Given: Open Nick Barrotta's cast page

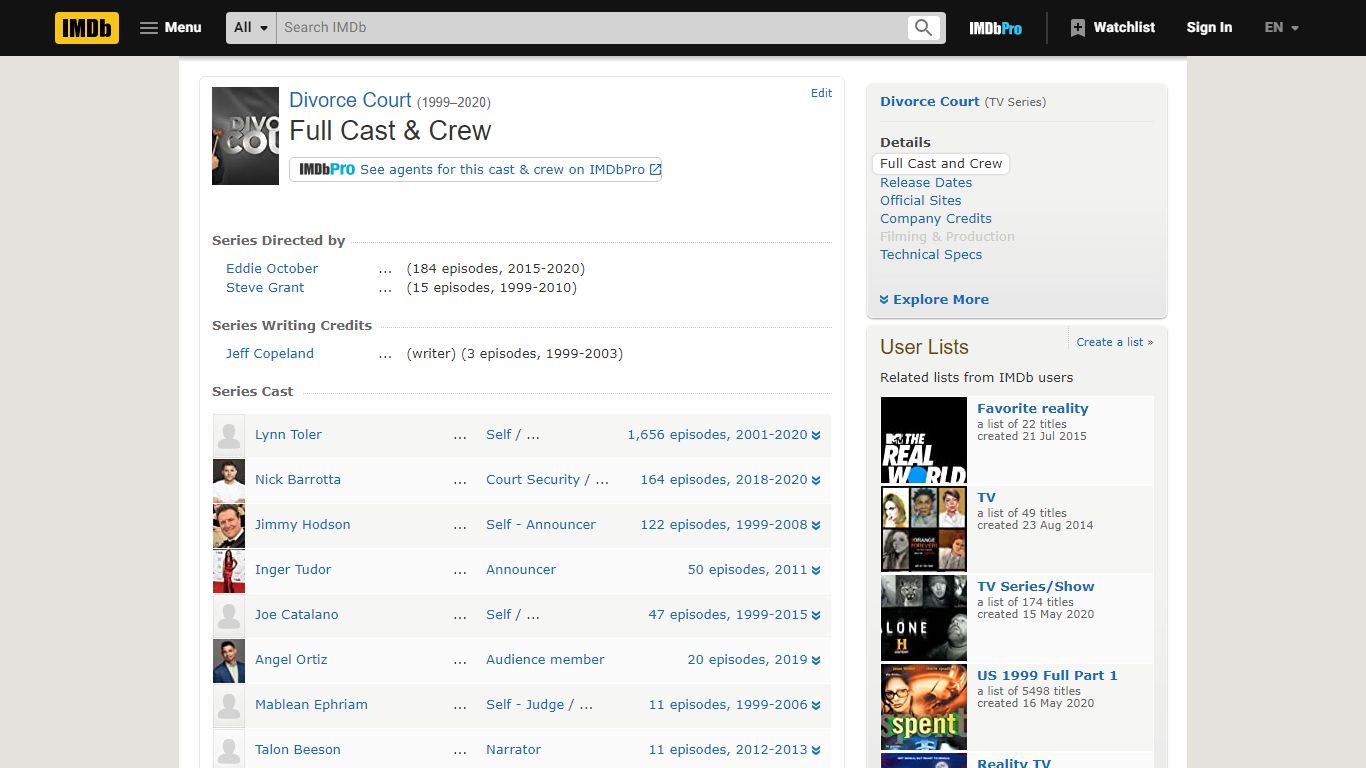Looking at the screenshot, I should (x=298, y=480).
